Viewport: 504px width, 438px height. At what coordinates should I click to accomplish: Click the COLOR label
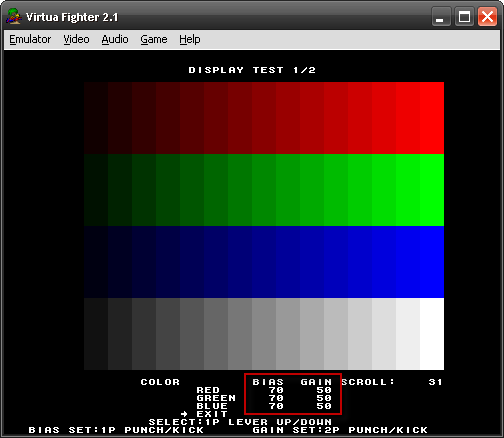tap(160, 382)
